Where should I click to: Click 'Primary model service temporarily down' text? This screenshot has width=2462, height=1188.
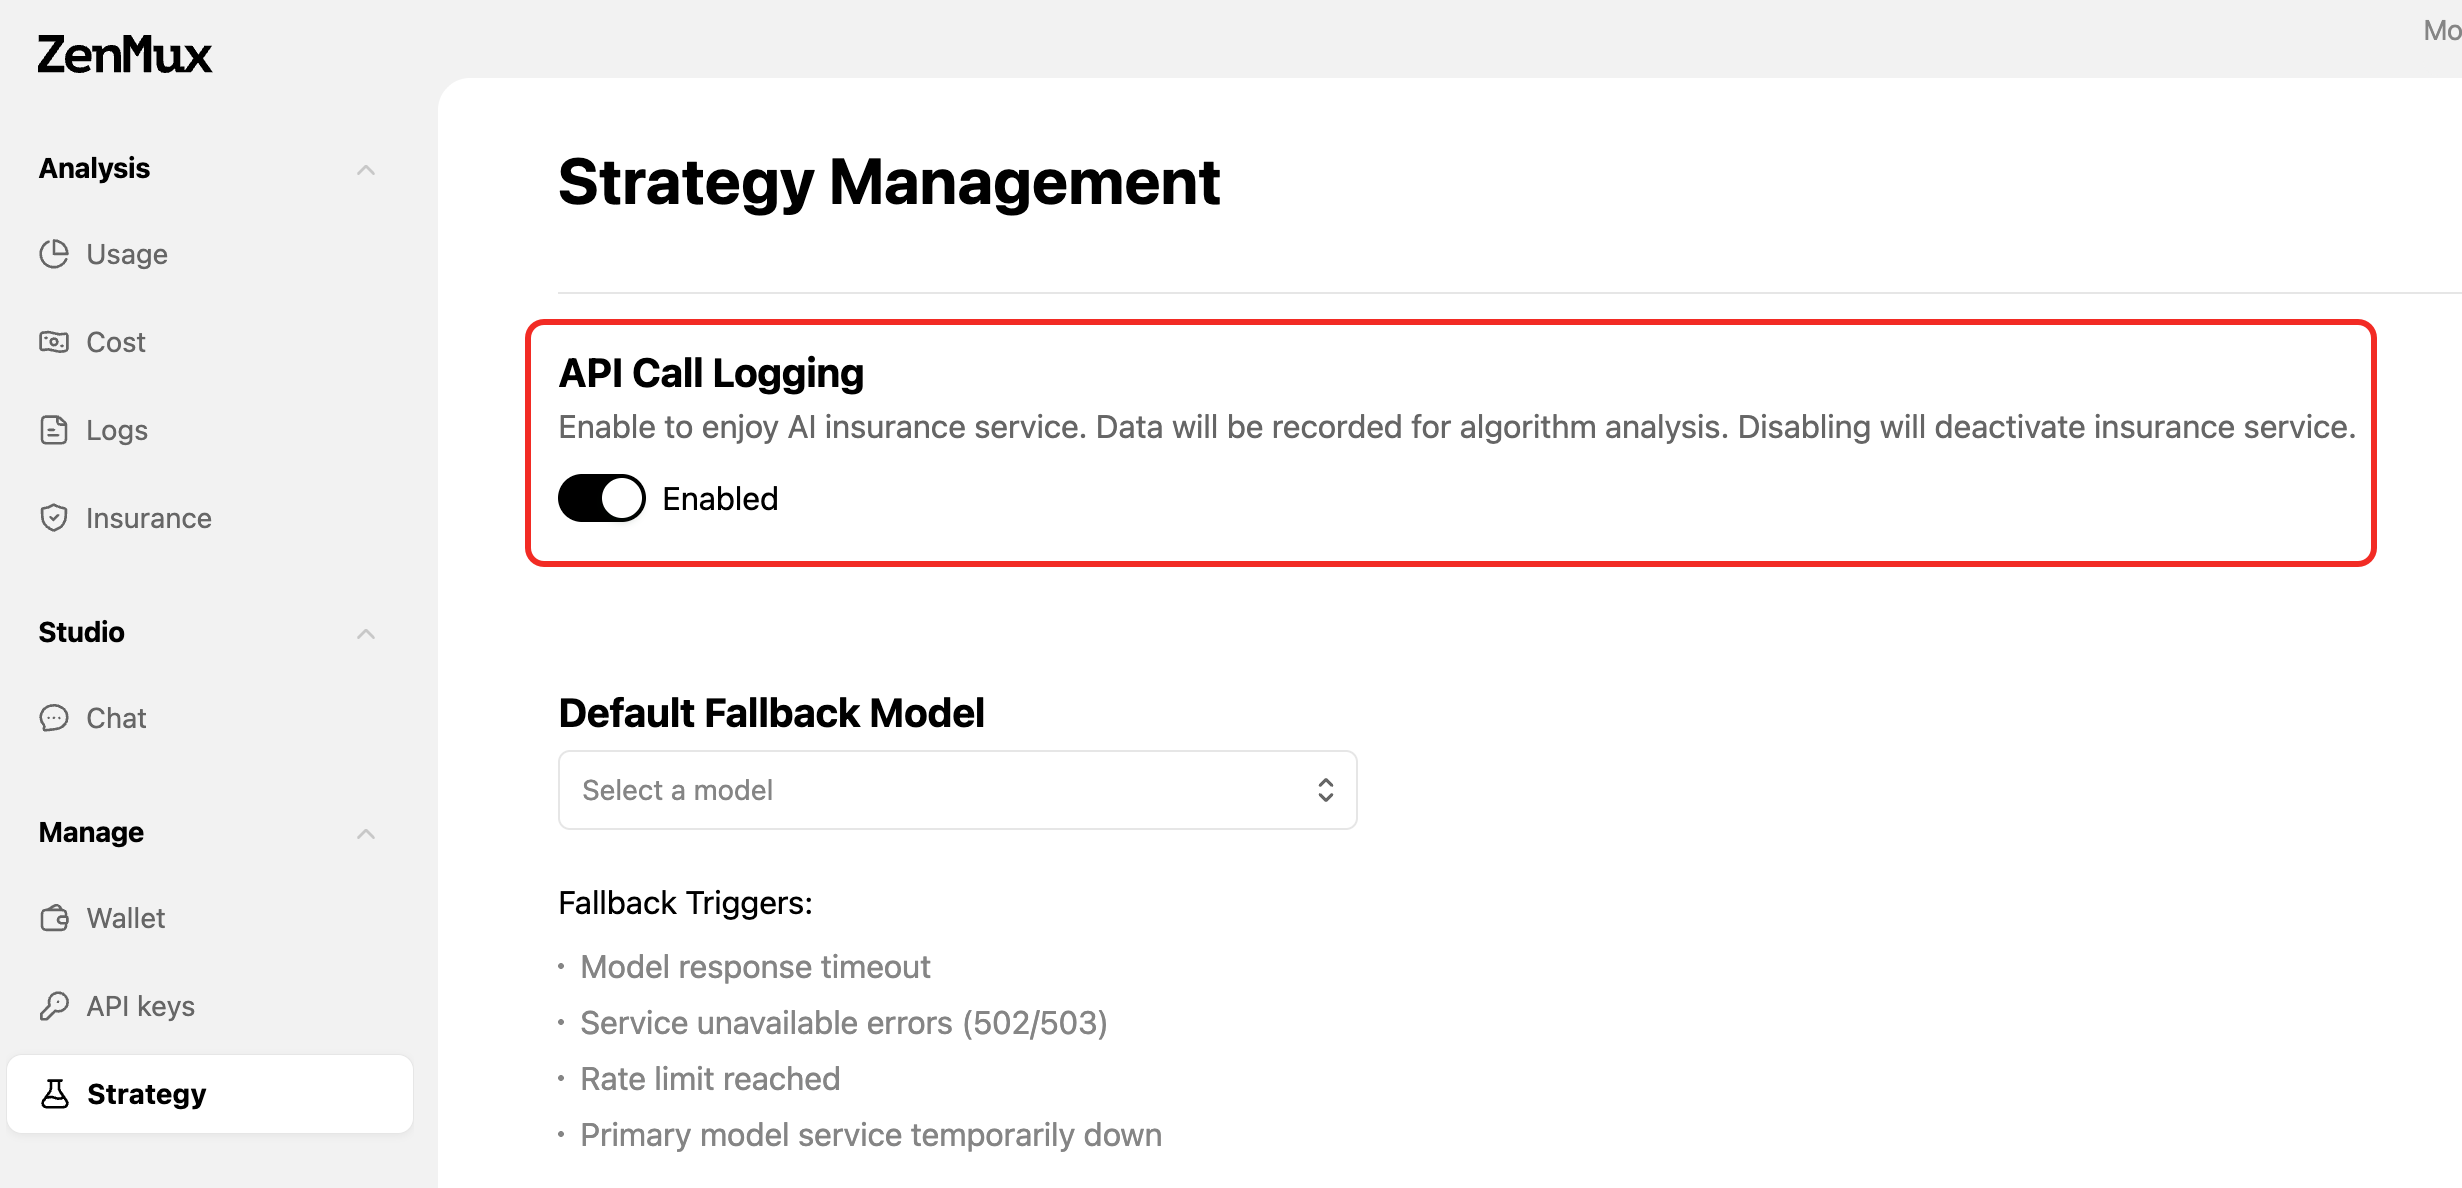coord(871,1135)
